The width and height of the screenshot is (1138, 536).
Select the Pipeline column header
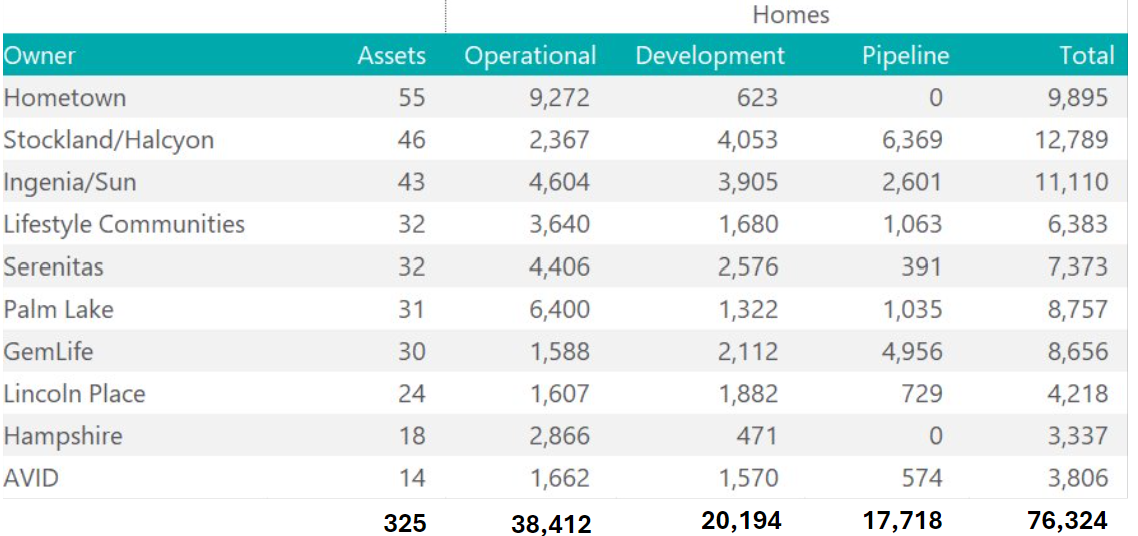point(905,56)
